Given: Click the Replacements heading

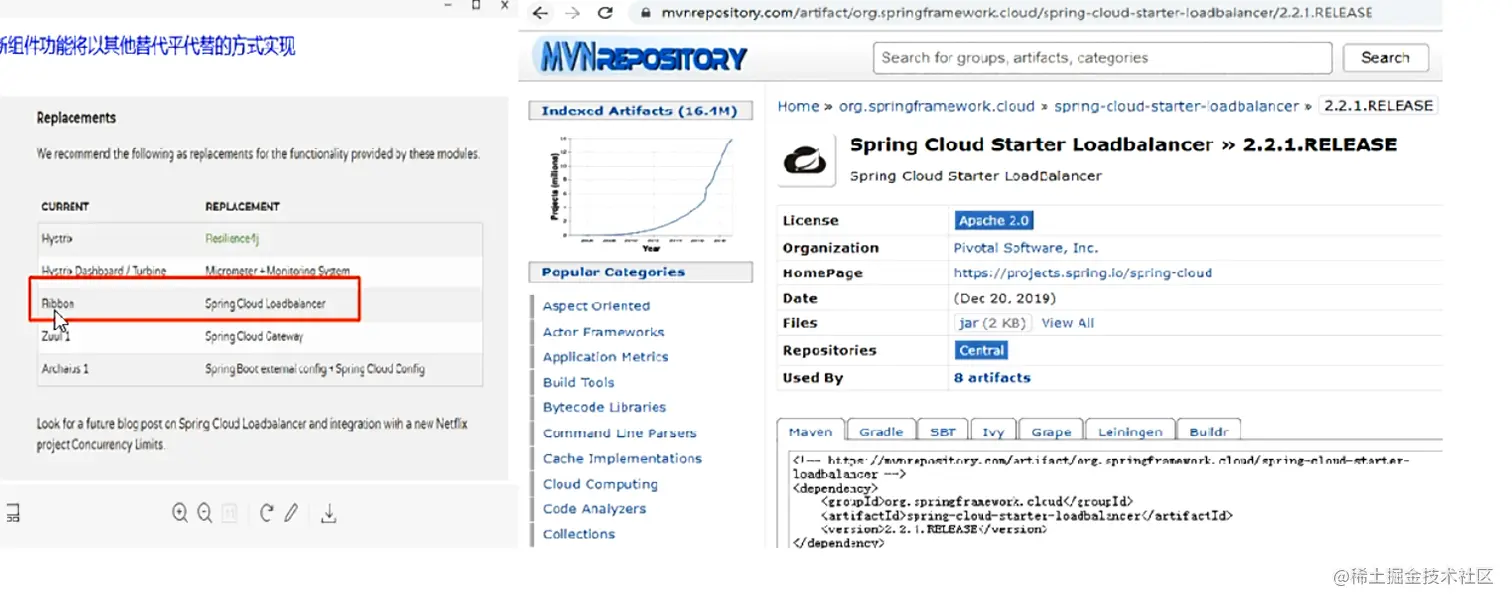Looking at the screenshot, I should click(x=76, y=118).
